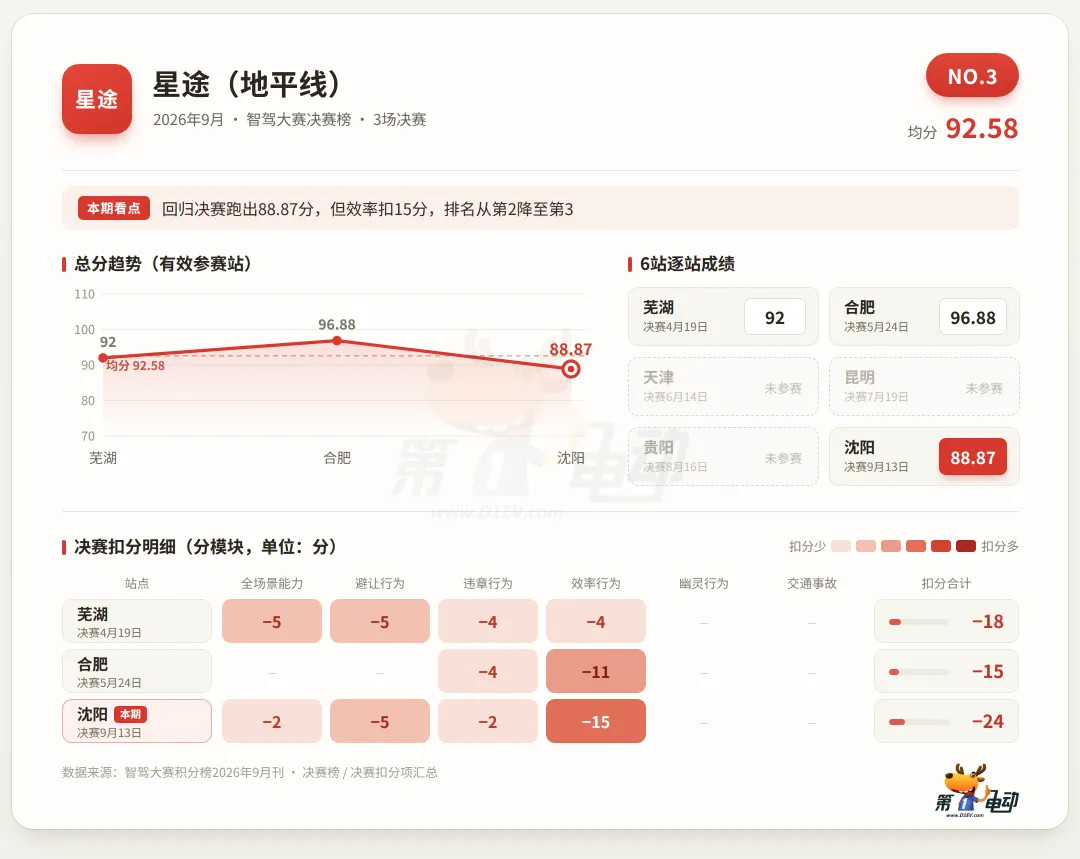Click the 星途（地平线）title text
The image size is (1080, 859).
(247, 85)
